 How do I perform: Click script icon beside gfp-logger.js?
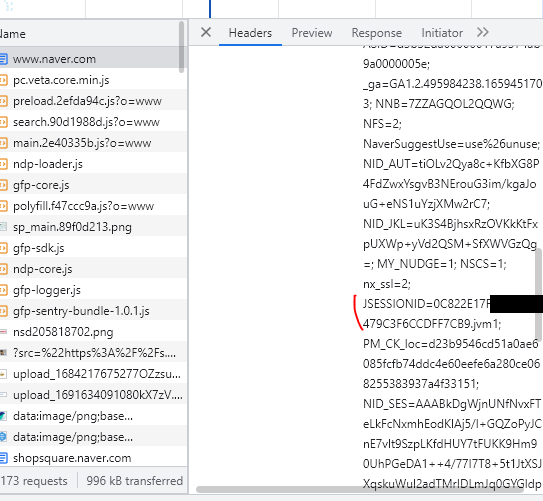tap(3, 290)
